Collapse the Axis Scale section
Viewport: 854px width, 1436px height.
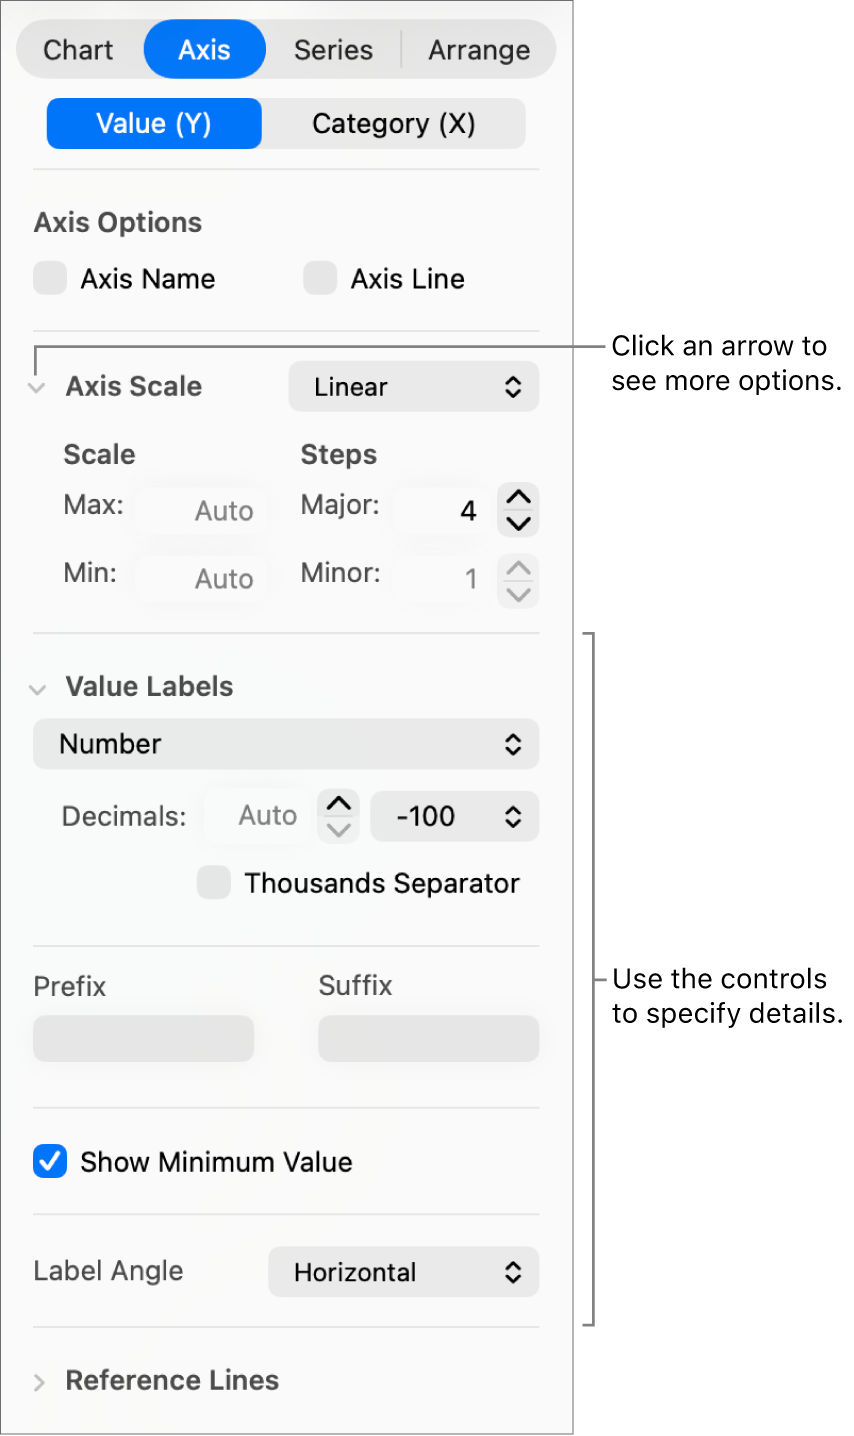click(36, 388)
